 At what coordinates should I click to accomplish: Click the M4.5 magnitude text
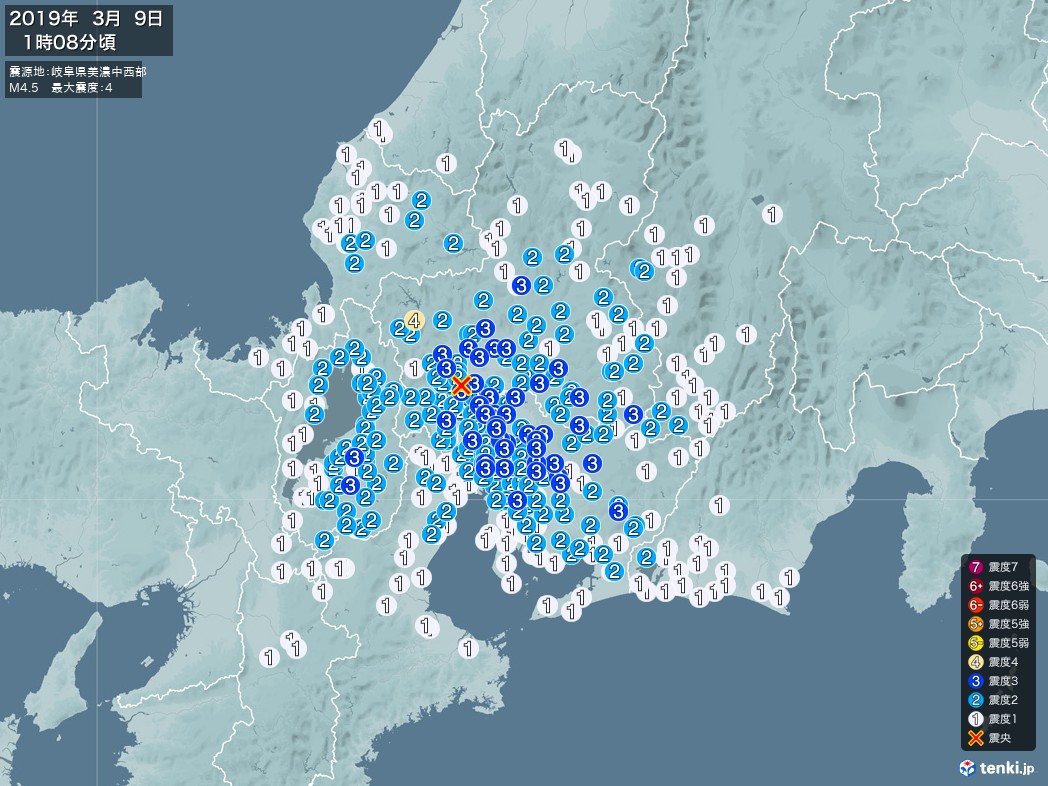(24, 88)
